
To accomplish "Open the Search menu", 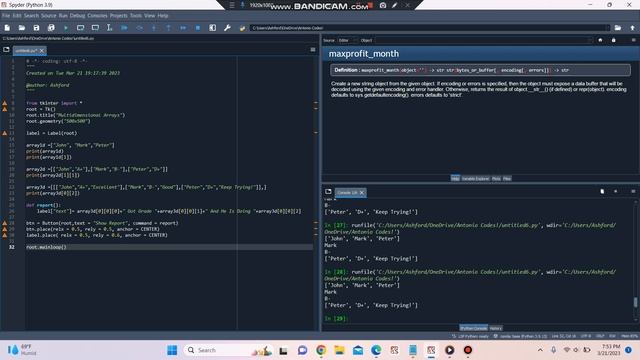I will coord(31,16).
